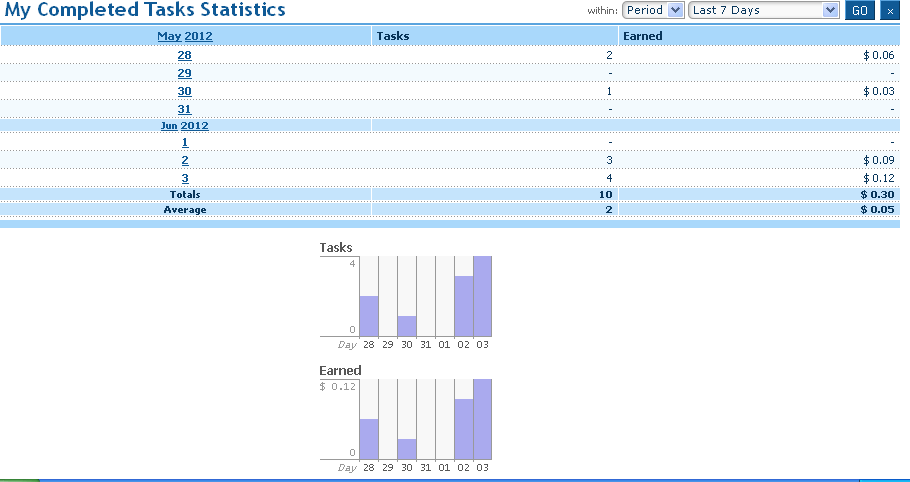Click the $ 0.05 average earned value
The height and width of the screenshot is (482, 910).
[878, 209]
